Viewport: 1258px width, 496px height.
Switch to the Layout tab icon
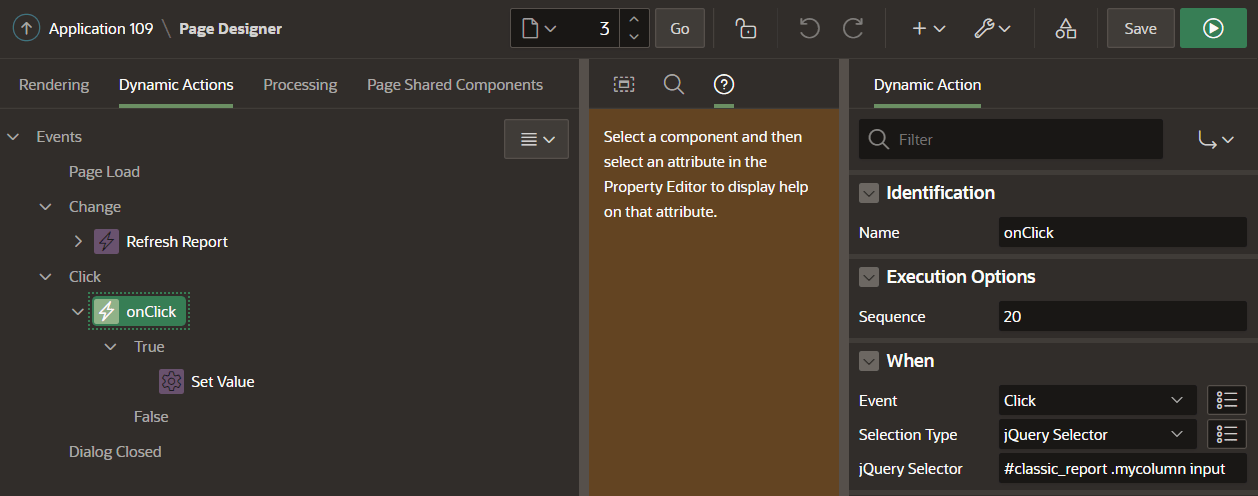coord(624,85)
